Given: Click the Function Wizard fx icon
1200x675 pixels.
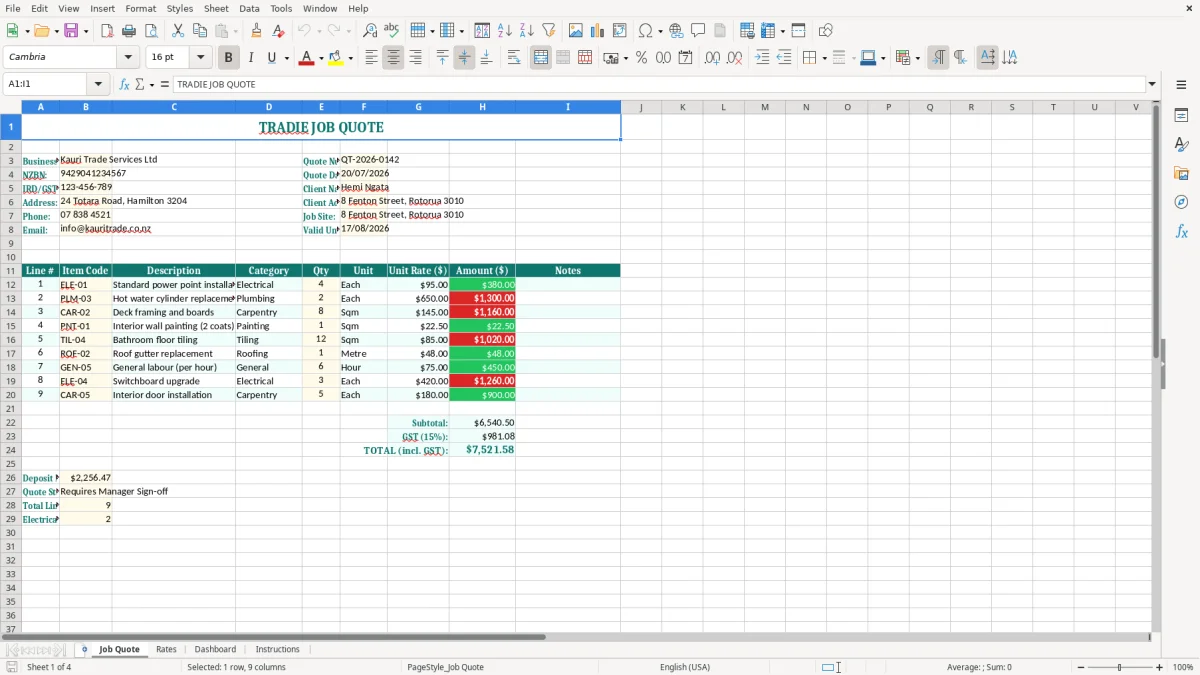Looking at the screenshot, I should [125, 84].
